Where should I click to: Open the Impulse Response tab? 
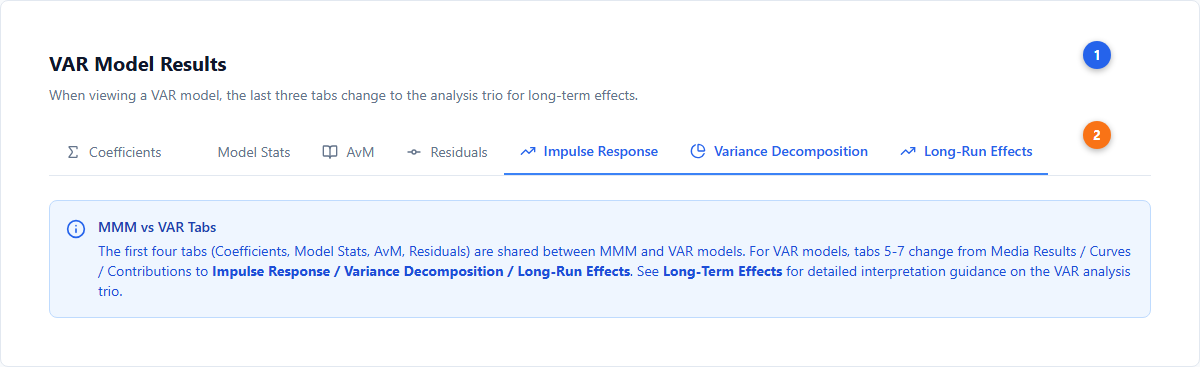pos(589,152)
